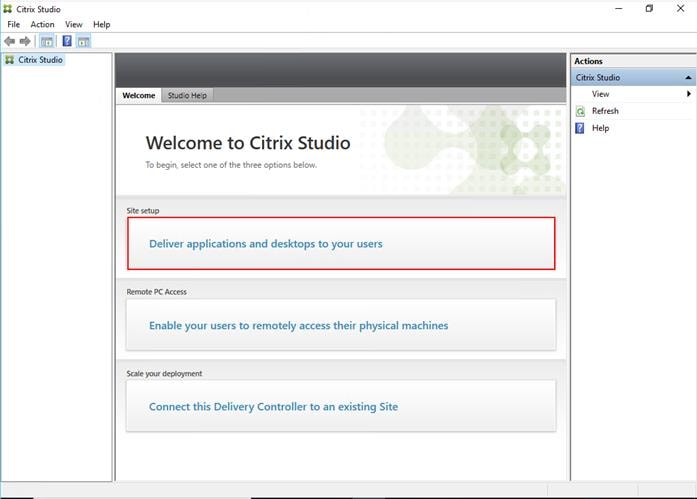Select Deliver applications and desktops to your users
The image size is (697, 499).
[x=341, y=244]
